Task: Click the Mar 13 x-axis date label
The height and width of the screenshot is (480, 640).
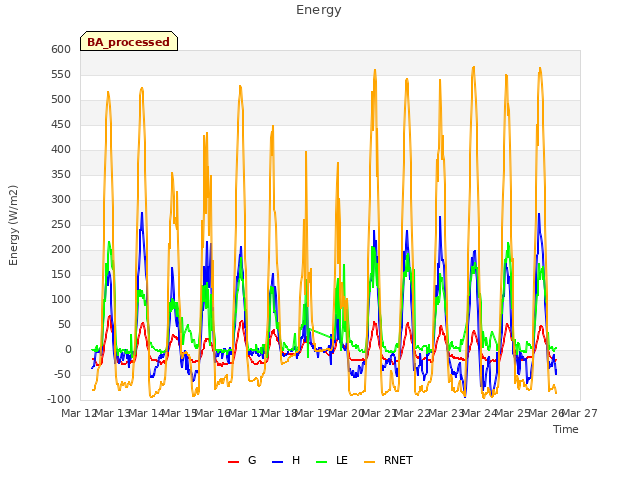Action: (112, 413)
